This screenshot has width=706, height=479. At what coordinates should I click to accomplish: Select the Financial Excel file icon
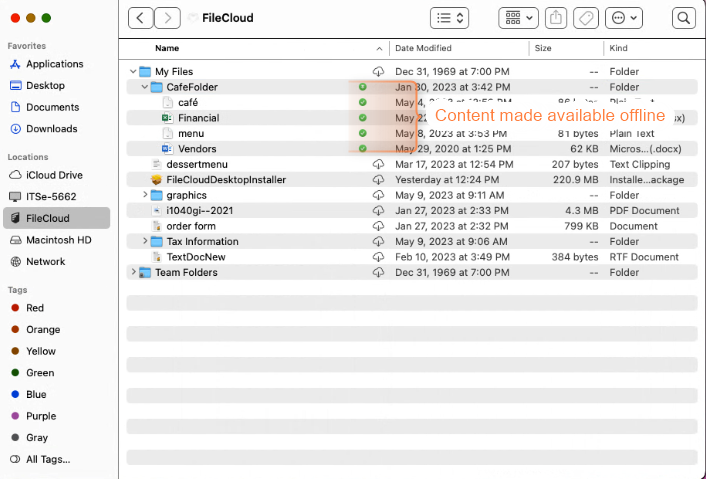tap(167, 118)
